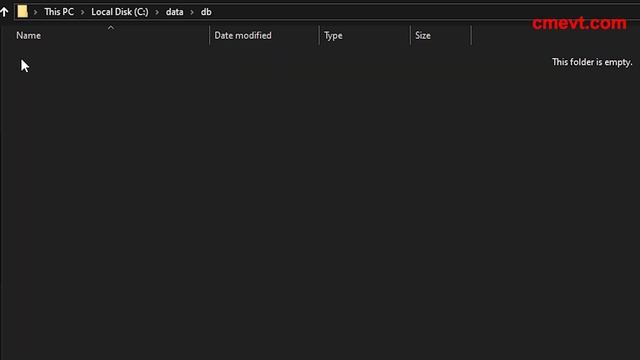Viewport: 640px width, 360px height.
Task: Expand chevron between data and db
Action: (x=192, y=12)
